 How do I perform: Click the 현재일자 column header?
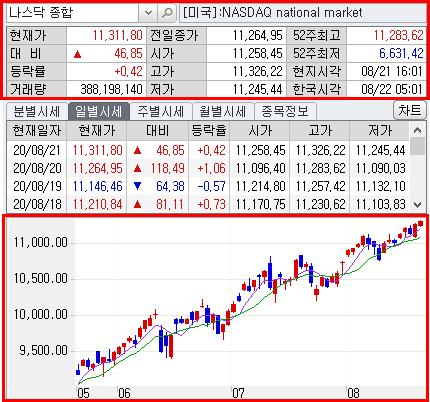tap(37, 130)
